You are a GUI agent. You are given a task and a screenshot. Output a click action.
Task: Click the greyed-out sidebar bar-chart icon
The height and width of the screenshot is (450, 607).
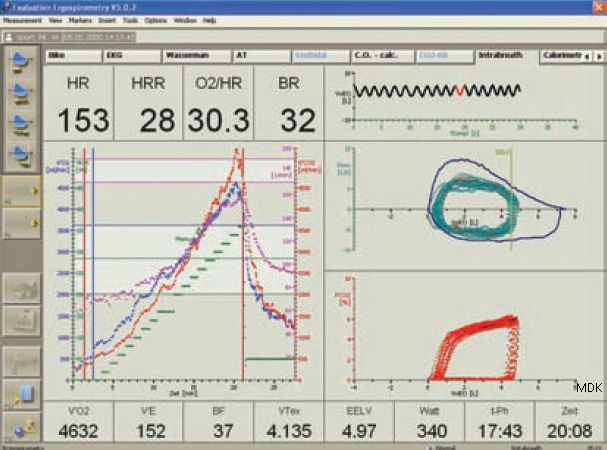pos(21,321)
